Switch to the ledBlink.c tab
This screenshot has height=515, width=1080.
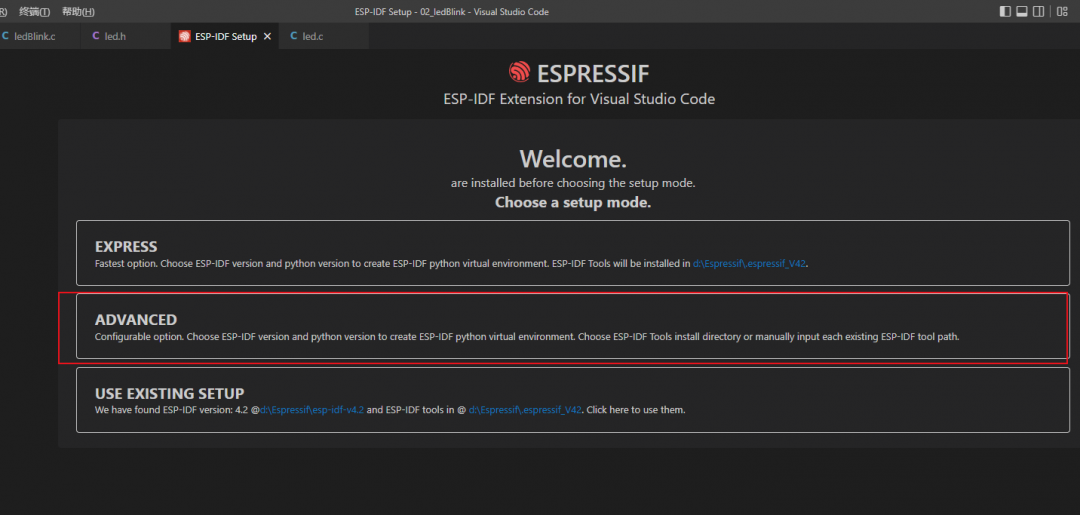pyautogui.click(x=36, y=36)
